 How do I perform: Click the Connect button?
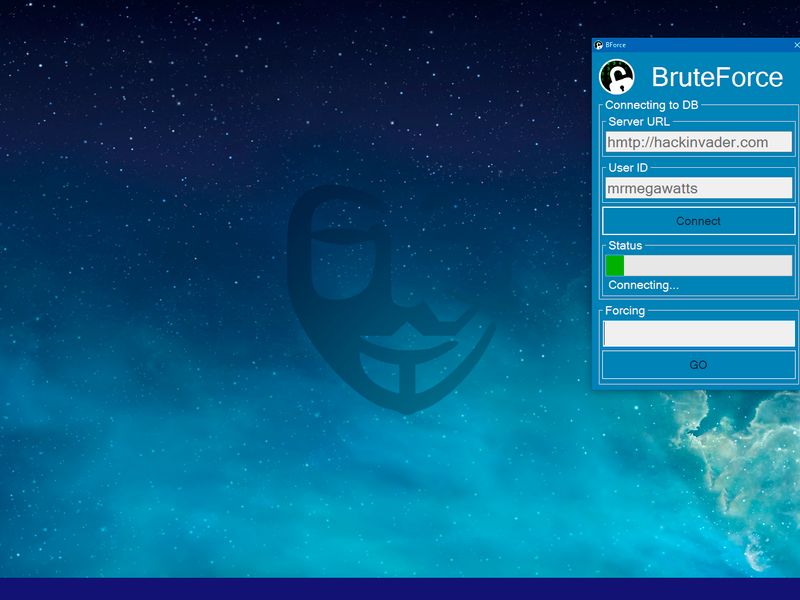coord(698,221)
